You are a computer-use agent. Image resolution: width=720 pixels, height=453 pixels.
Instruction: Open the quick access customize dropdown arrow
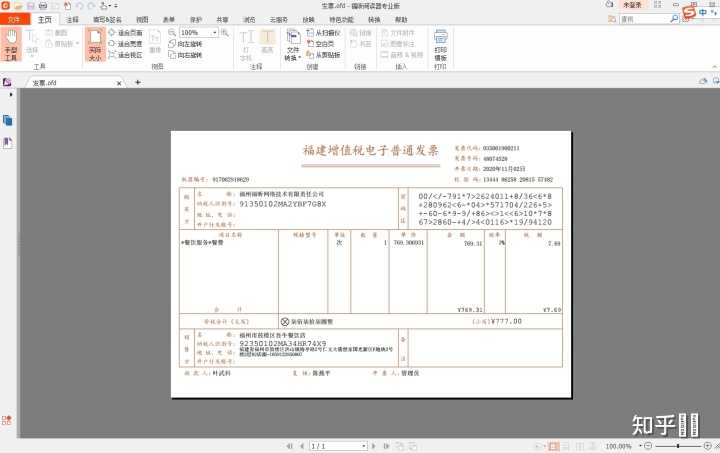click(116, 6)
